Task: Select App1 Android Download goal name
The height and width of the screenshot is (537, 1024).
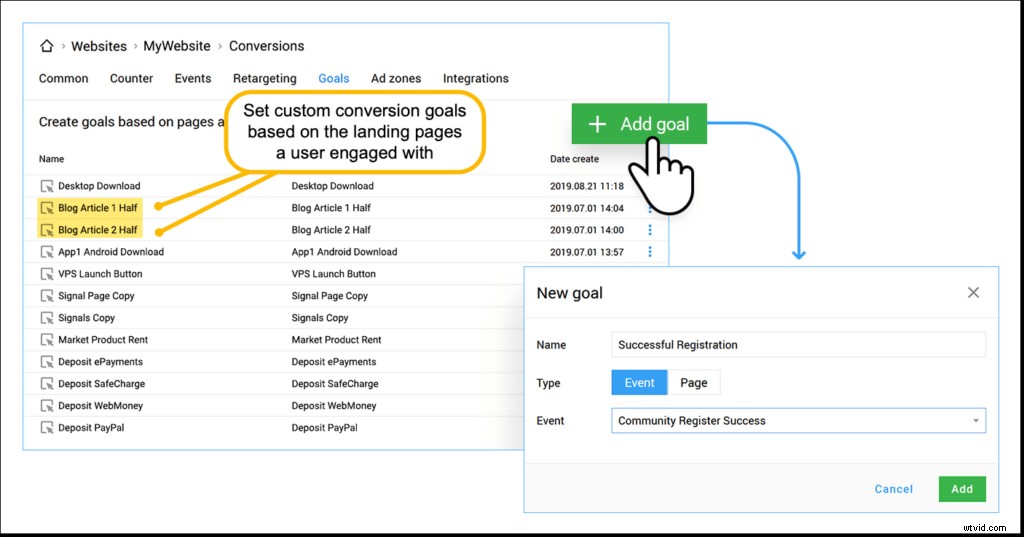Action: (x=111, y=252)
